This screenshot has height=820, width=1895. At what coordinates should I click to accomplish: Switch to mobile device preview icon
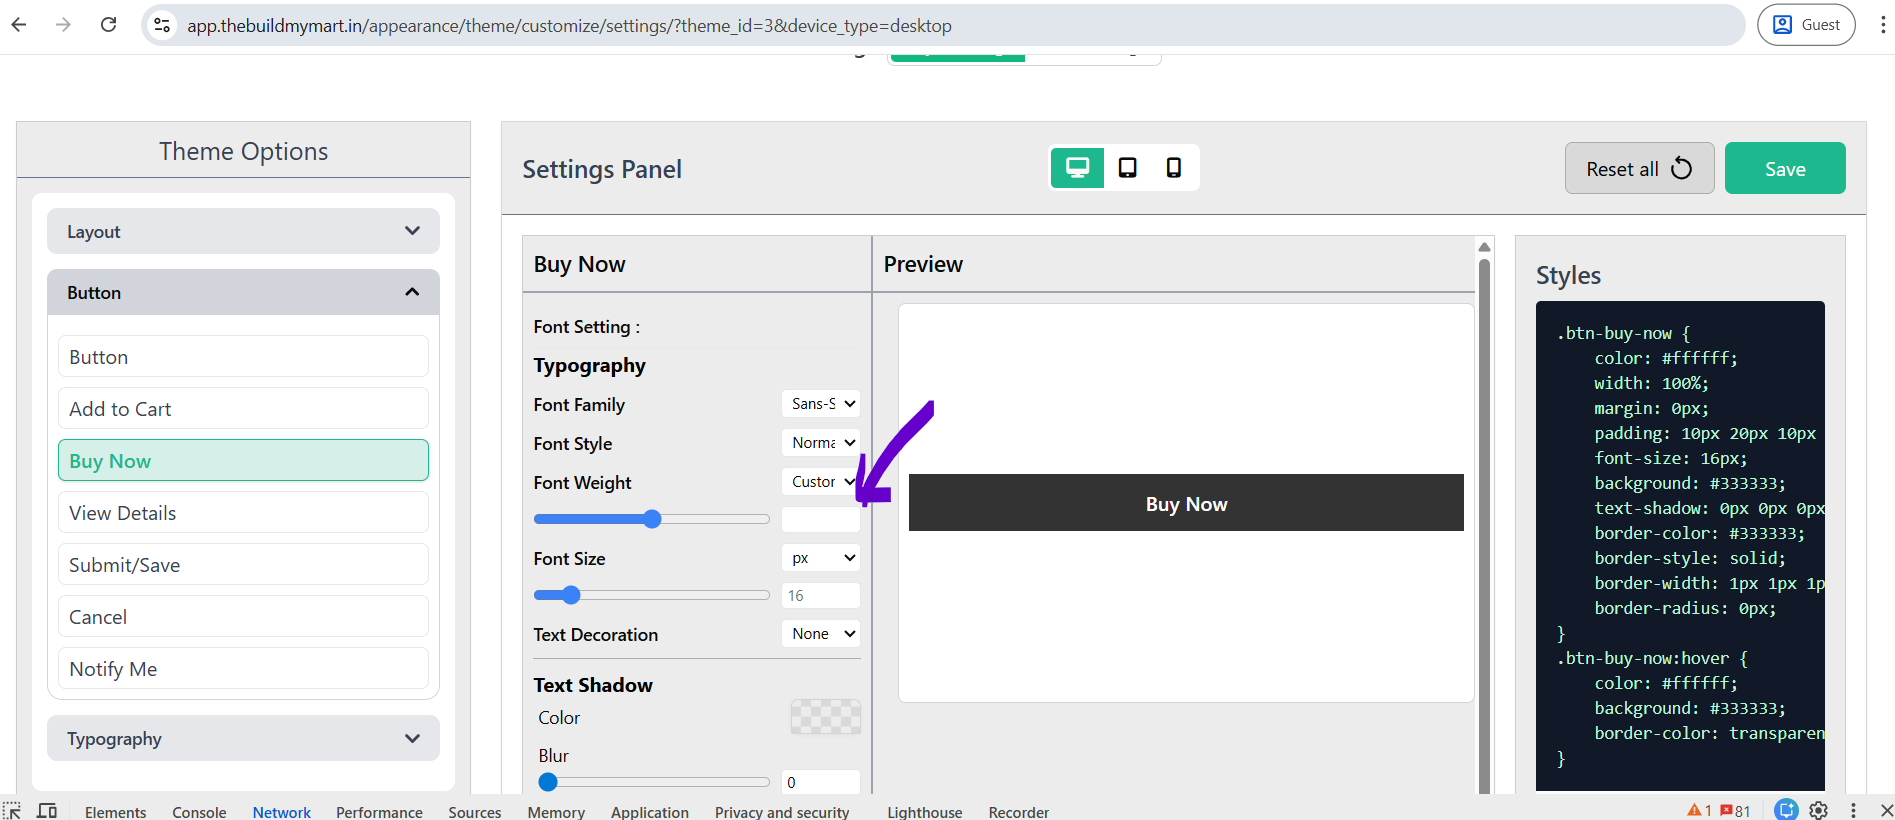pyautogui.click(x=1173, y=168)
